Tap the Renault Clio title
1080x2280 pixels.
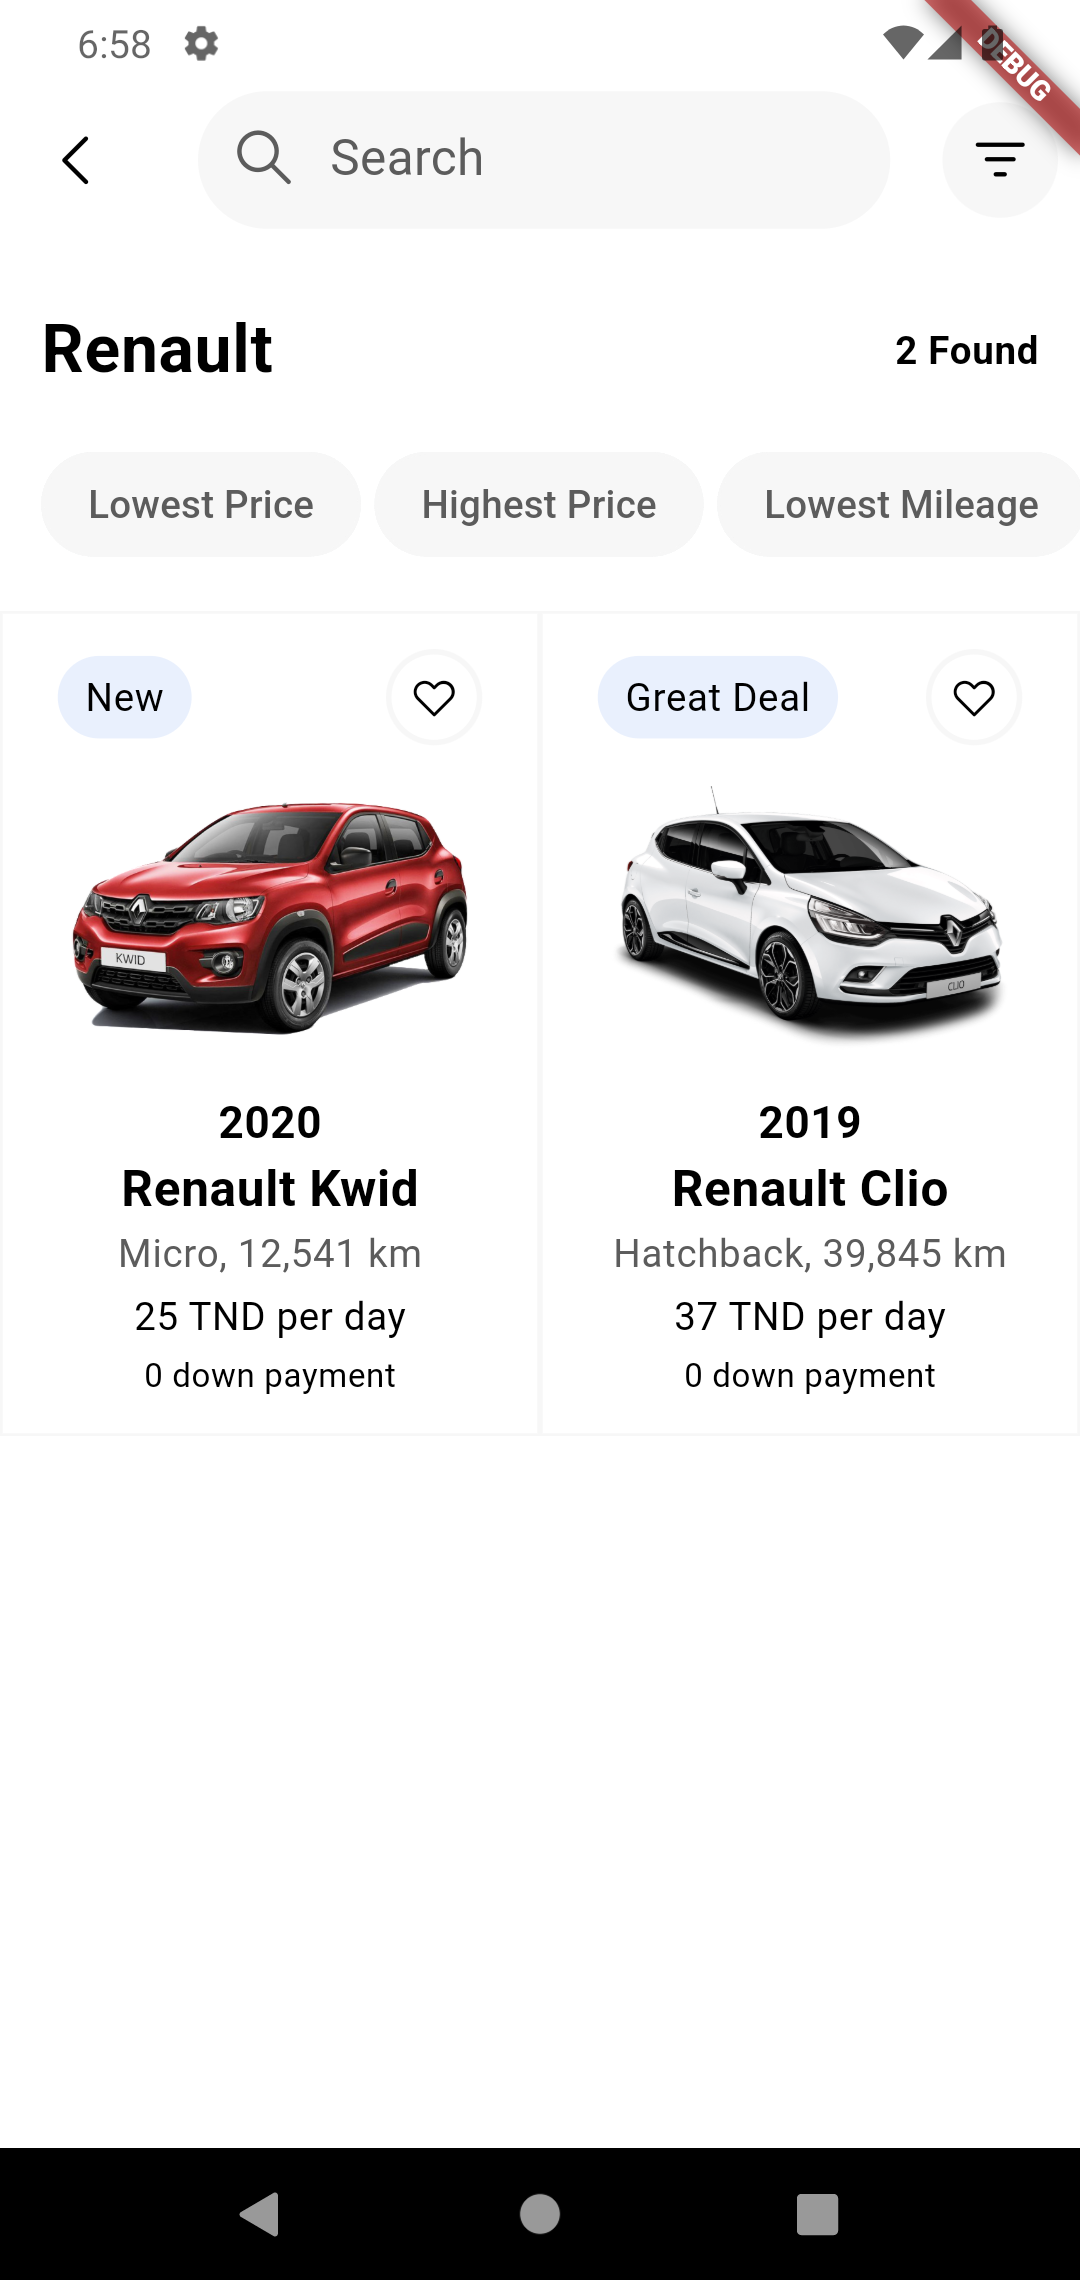point(810,1188)
